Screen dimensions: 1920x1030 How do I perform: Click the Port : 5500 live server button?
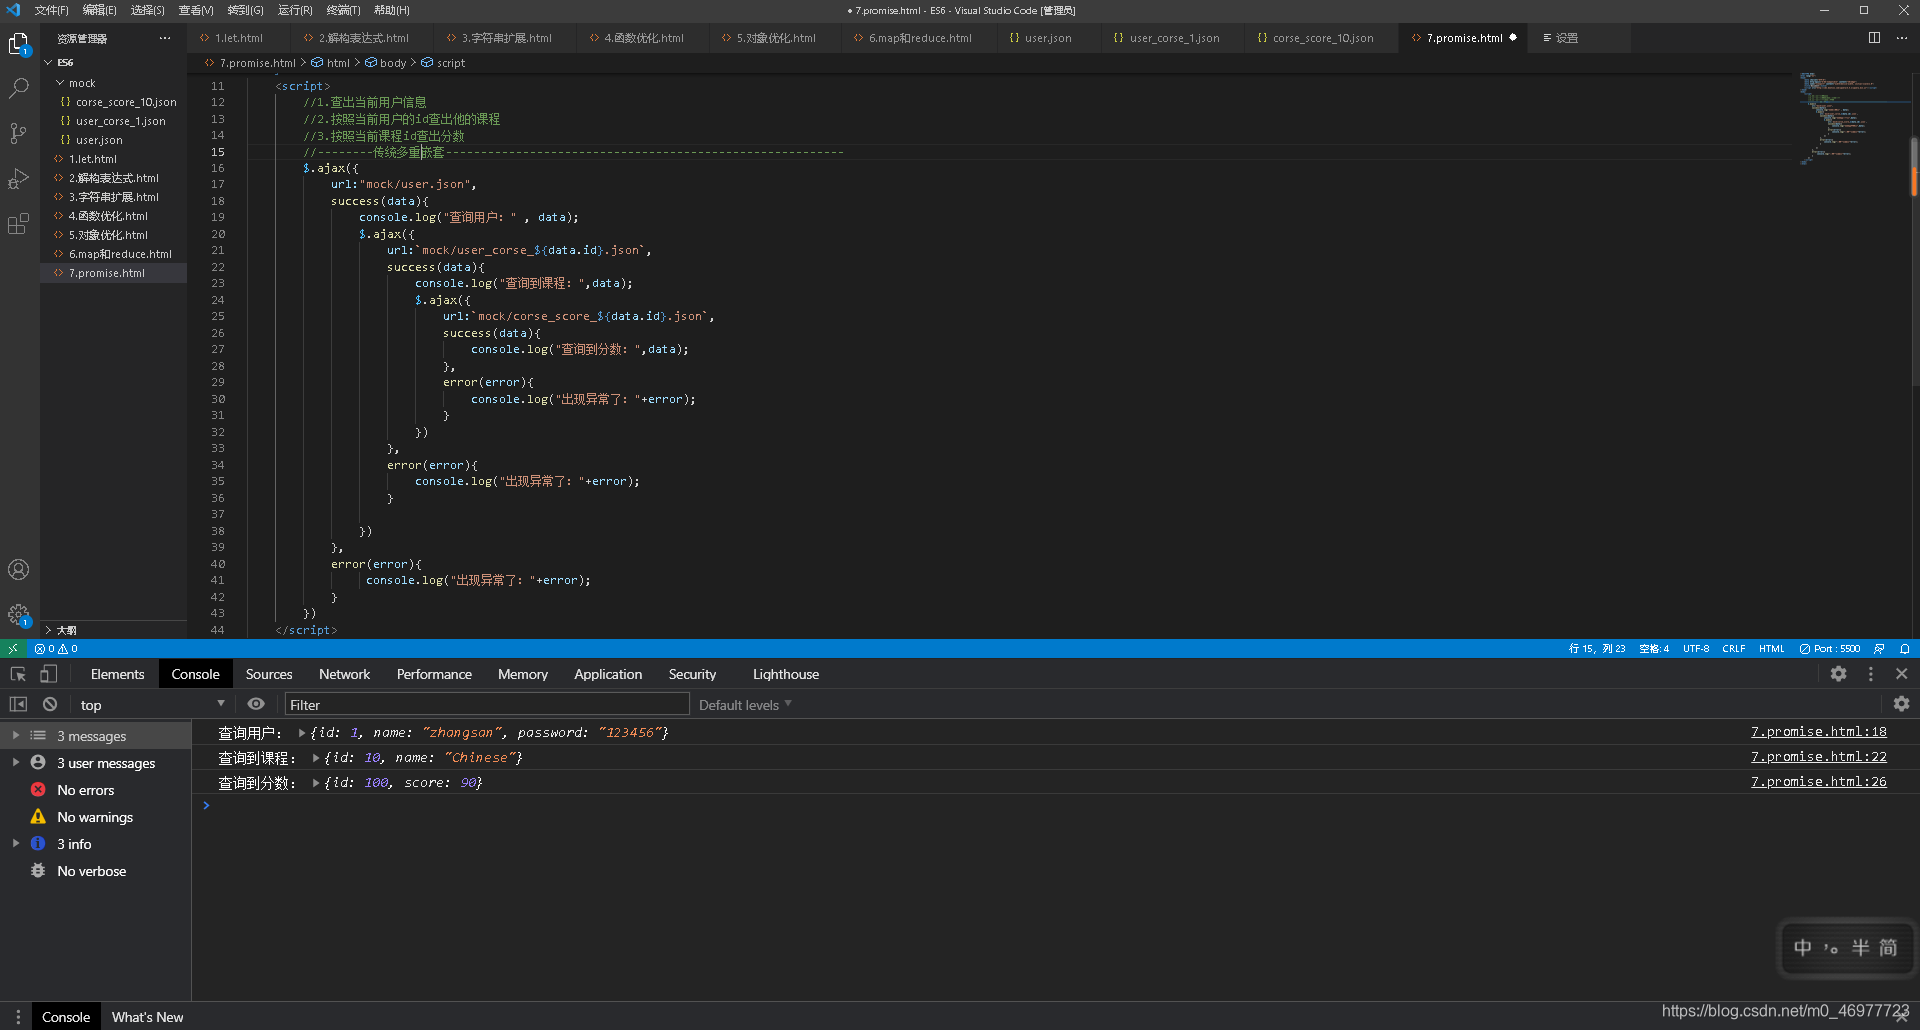point(1830,649)
